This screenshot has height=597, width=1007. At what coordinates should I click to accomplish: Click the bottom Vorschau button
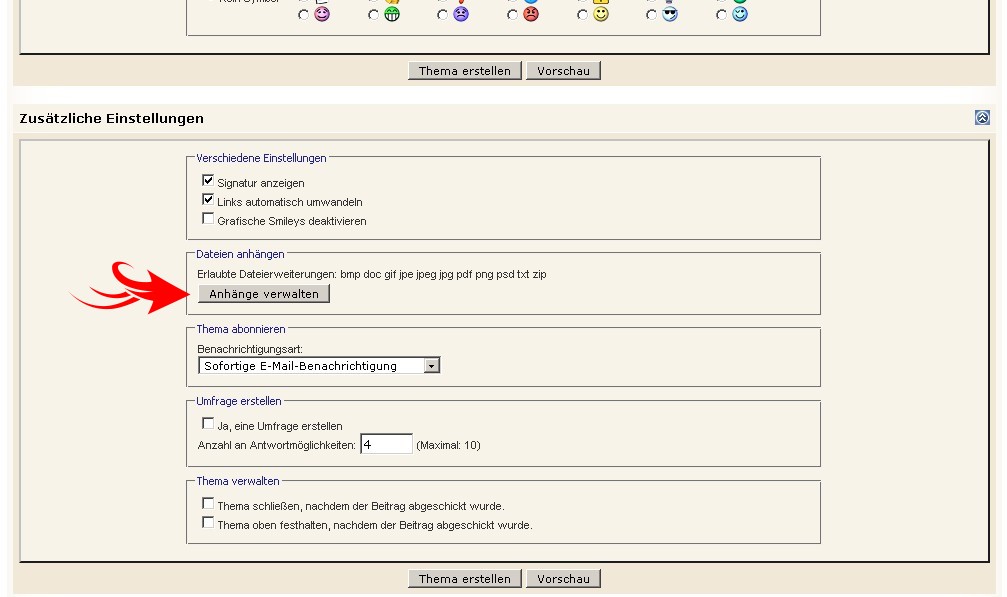pos(563,579)
